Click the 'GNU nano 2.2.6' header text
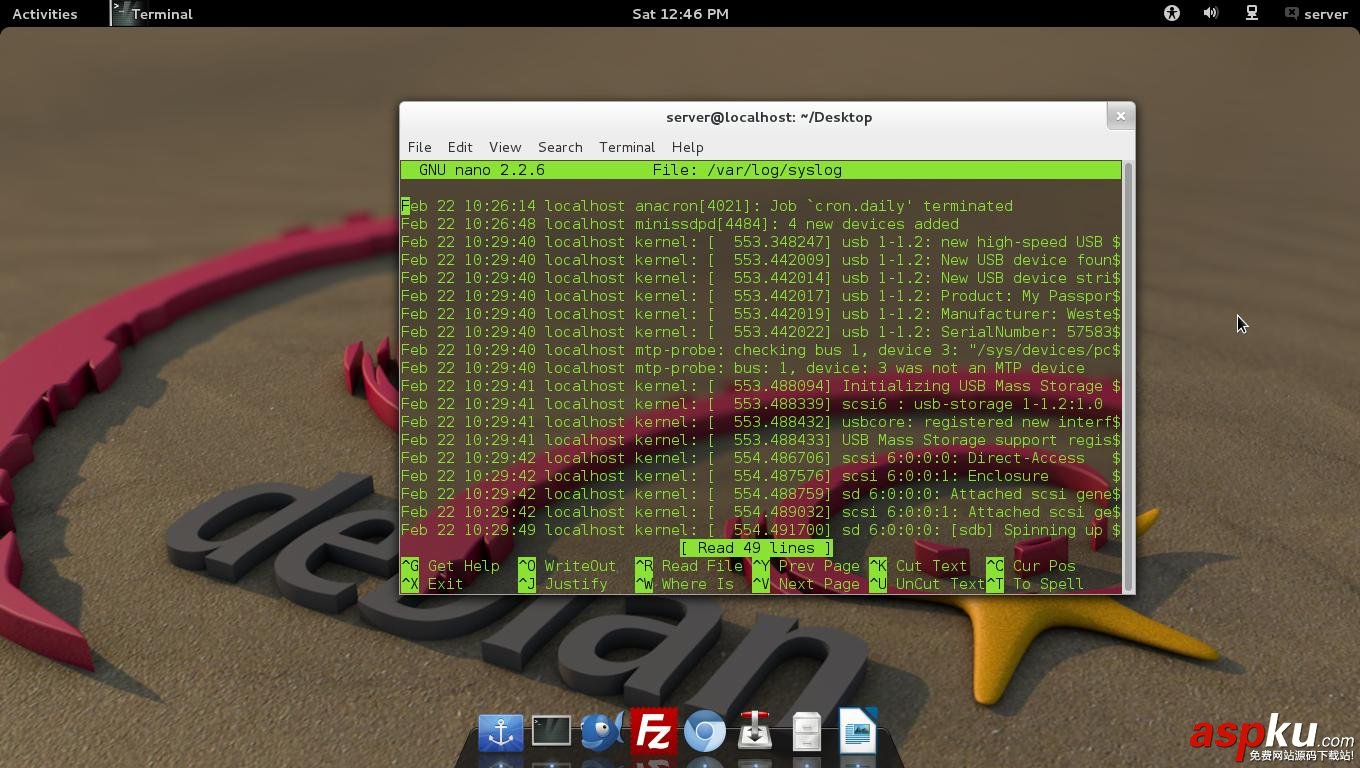Viewport: 1360px width, 768px height. [482, 170]
